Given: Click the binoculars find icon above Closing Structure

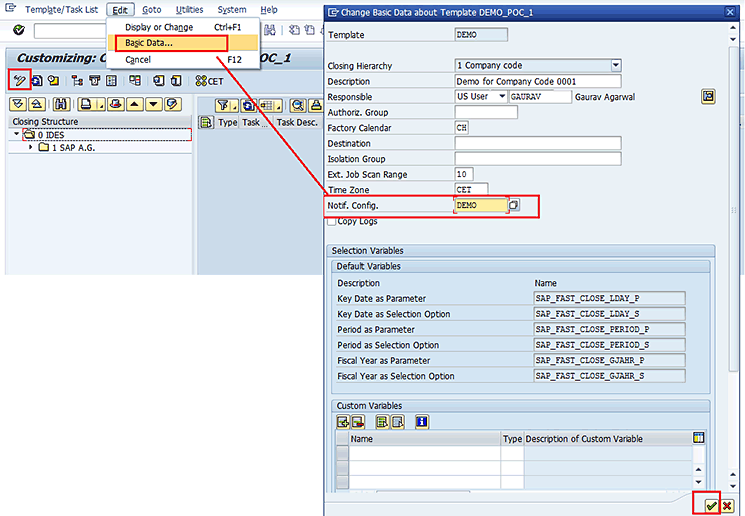Looking at the screenshot, I should tap(61, 104).
